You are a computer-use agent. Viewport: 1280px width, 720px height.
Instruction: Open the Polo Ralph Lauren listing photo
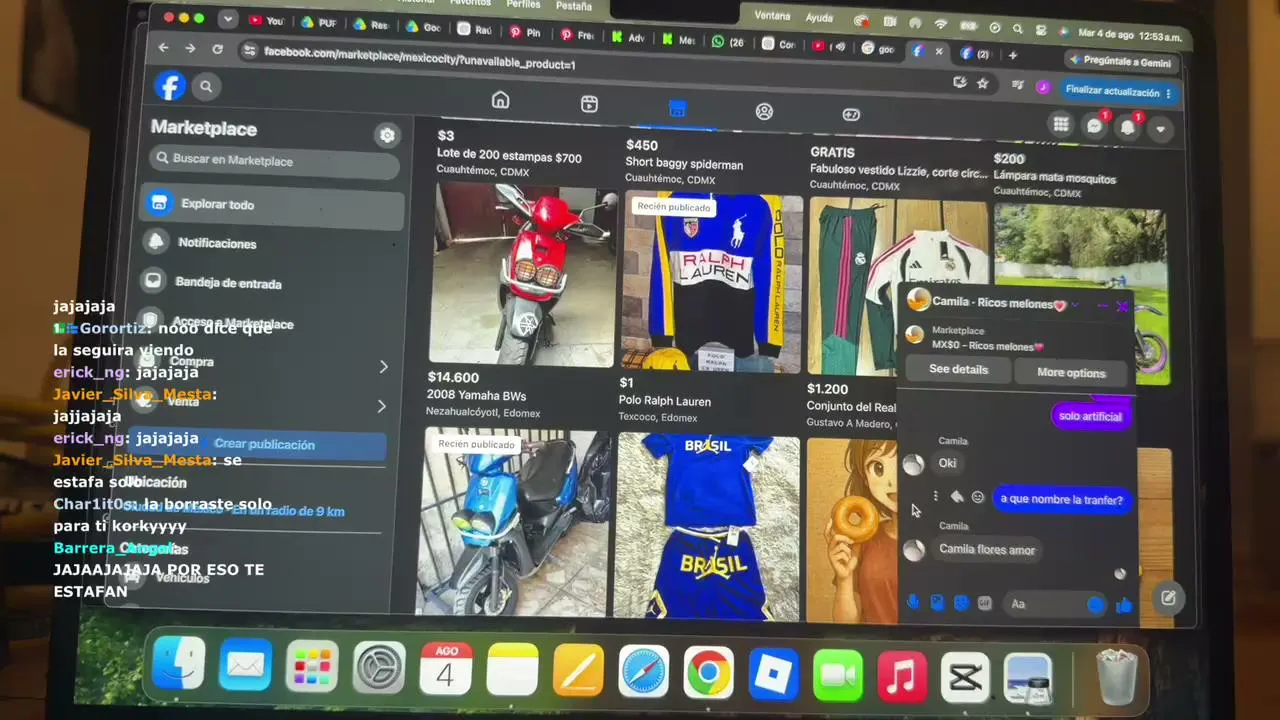[711, 284]
